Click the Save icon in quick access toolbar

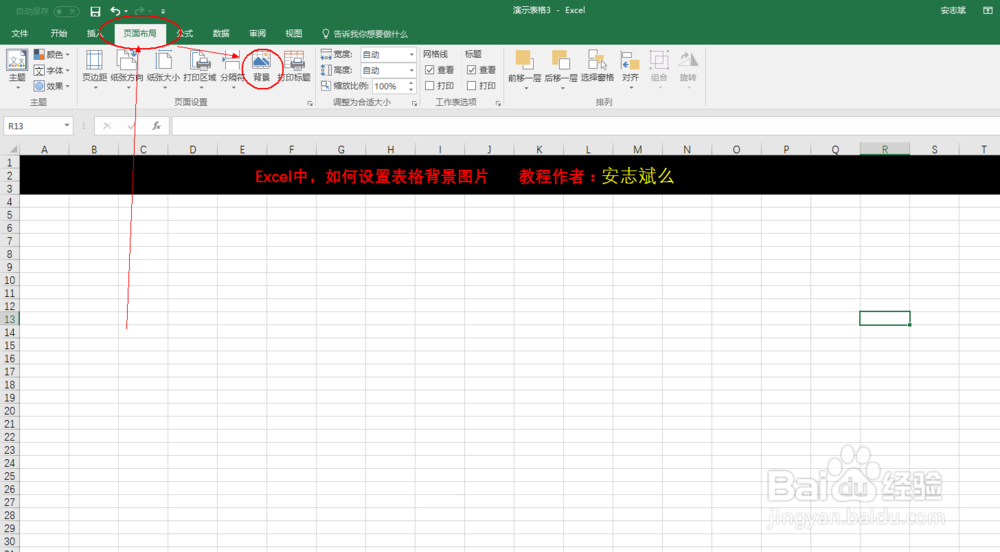[x=95, y=11]
